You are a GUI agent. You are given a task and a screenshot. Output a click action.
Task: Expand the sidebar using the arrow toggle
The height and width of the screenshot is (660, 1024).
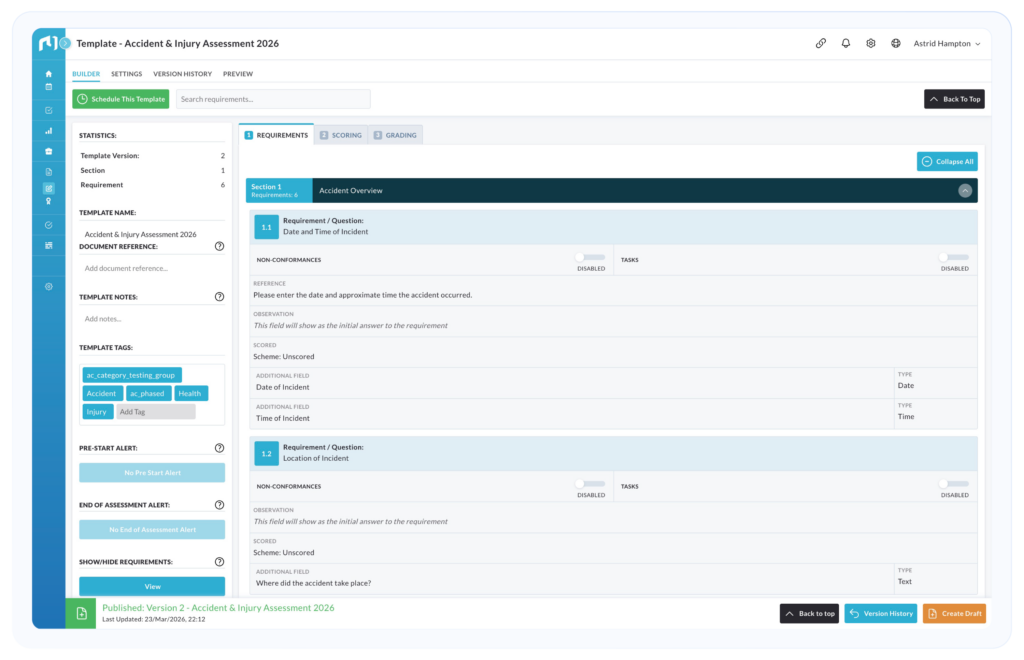(65, 44)
